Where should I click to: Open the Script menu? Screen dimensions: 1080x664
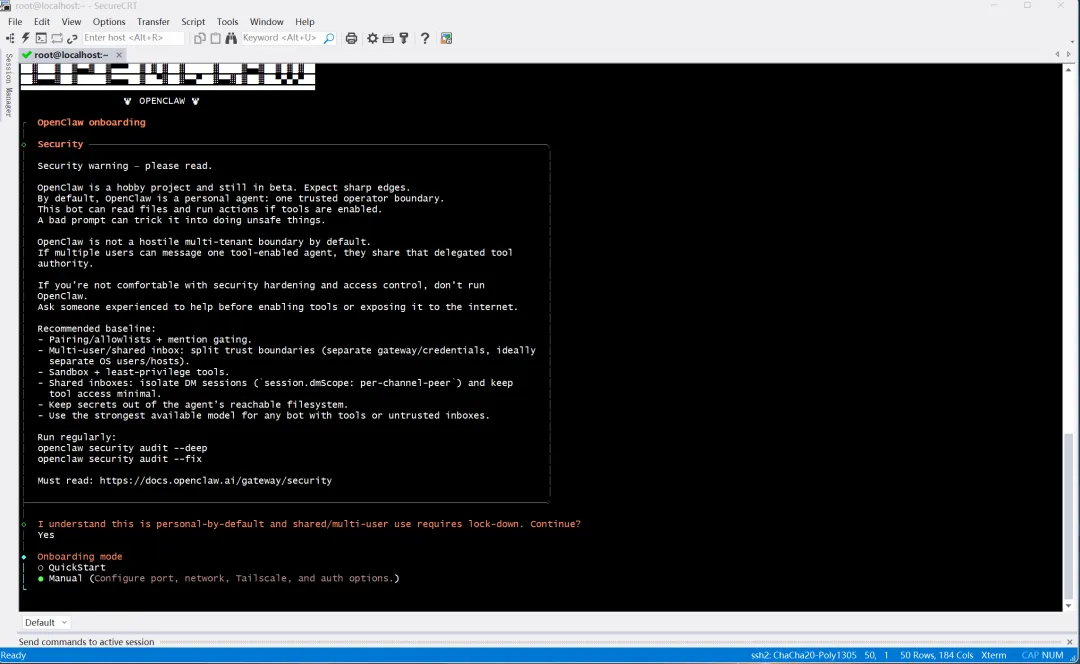[x=193, y=21]
